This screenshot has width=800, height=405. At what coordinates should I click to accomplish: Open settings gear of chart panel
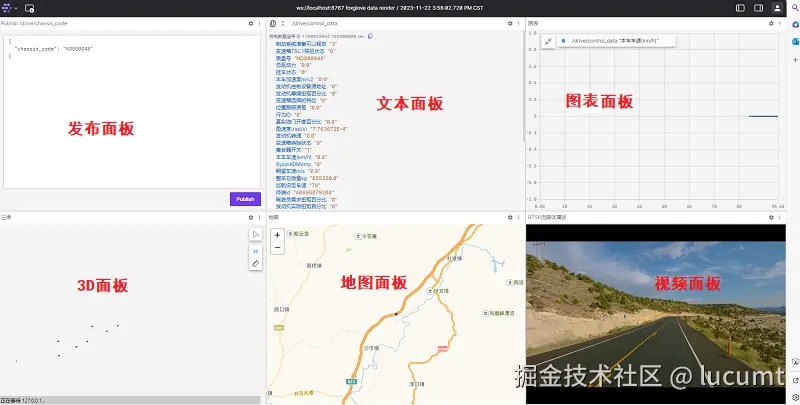click(771, 23)
